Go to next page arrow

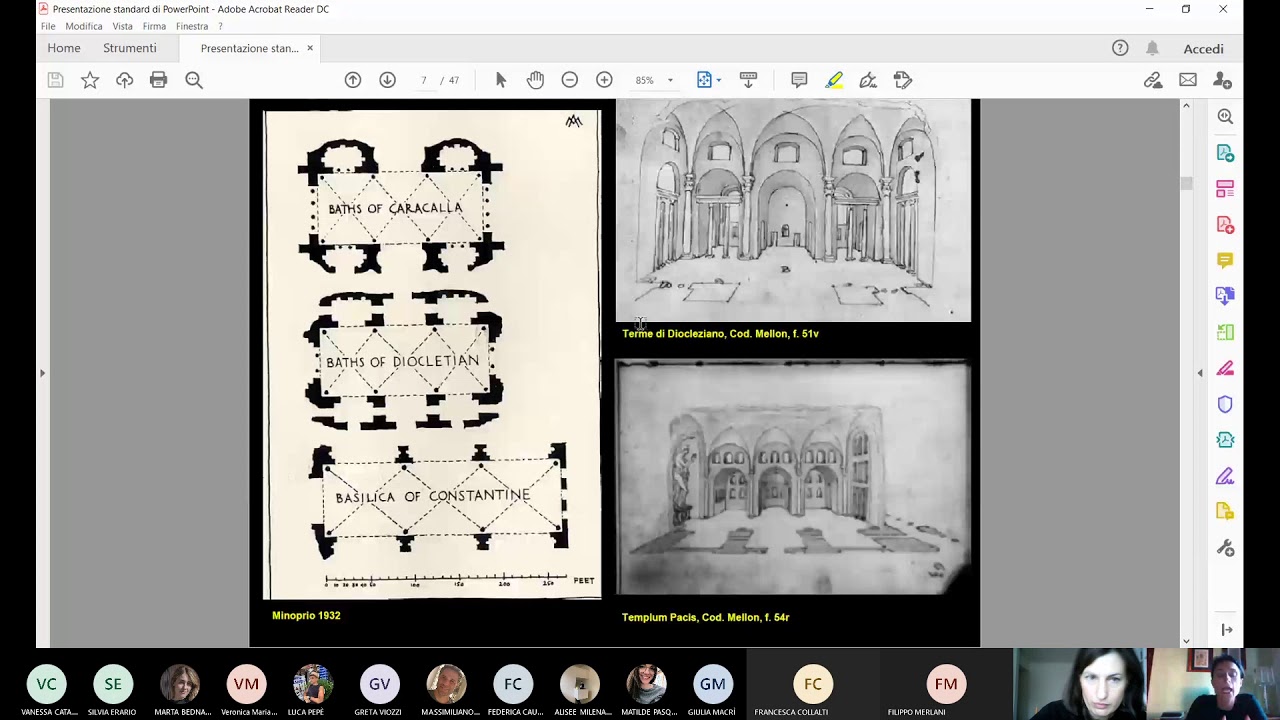387,80
